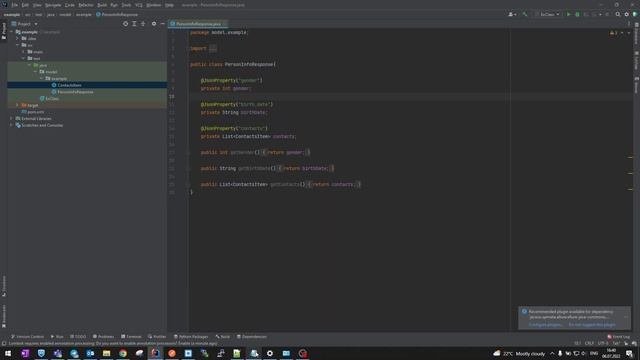Open IntelliJ IDEA taskbar icon
Viewport: 640px width, 360px height.
coord(156,353)
